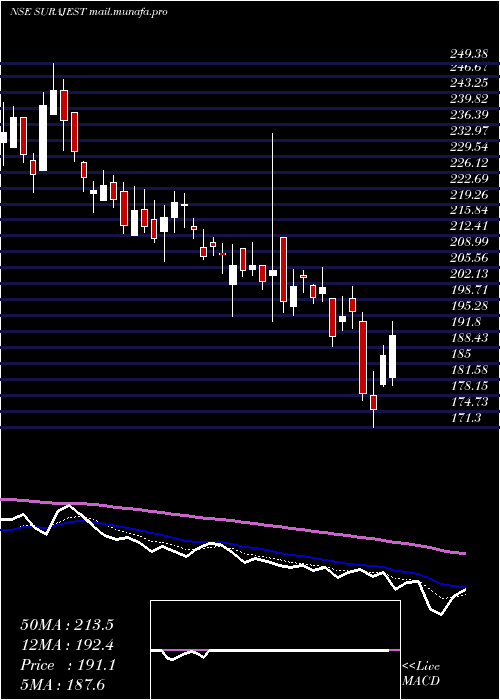Image resolution: width=500 pixels, height=700 pixels.
Task: Select the 208.99 price level label
Action: coord(469,243)
